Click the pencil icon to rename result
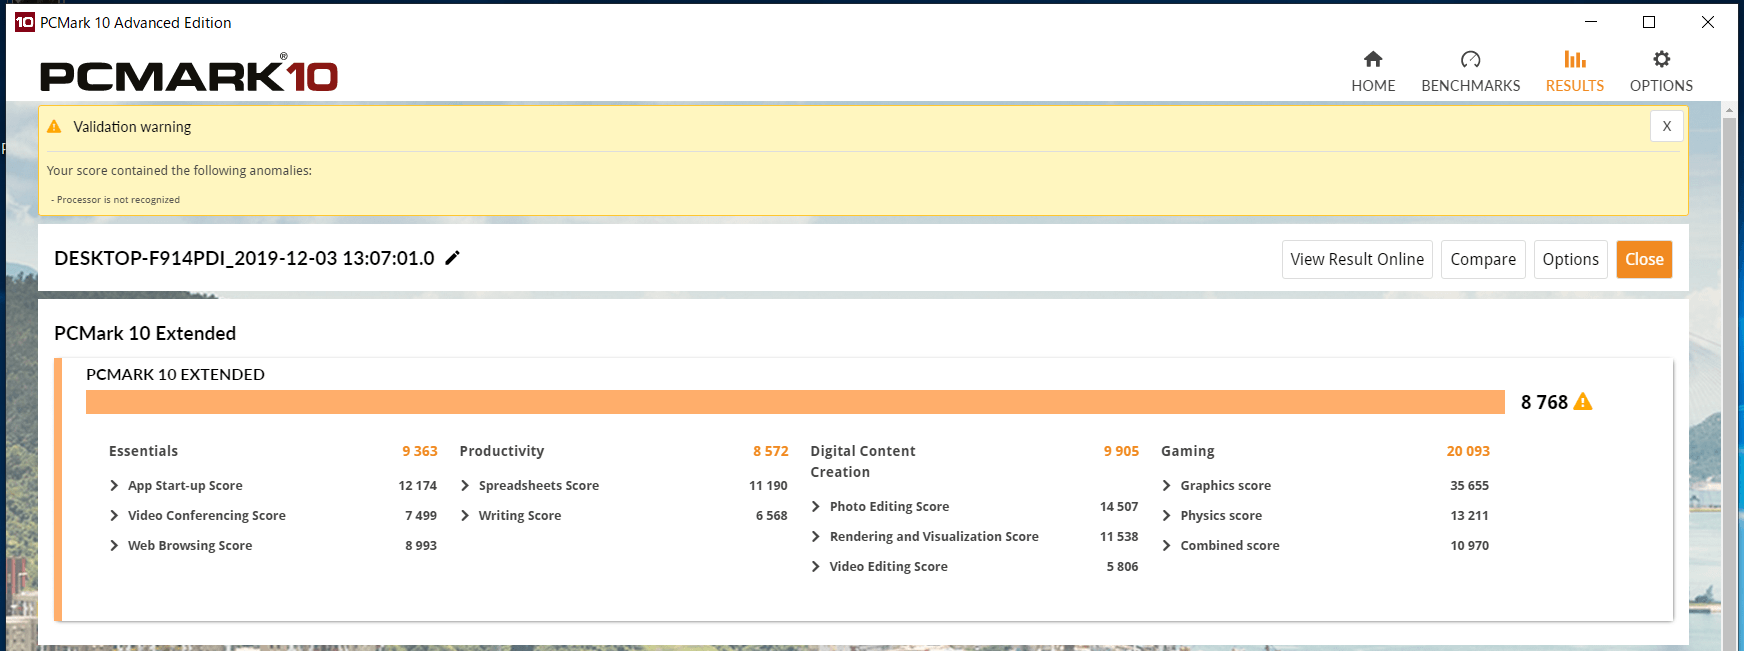This screenshot has width=1744, height=651. tap(452, 258)
